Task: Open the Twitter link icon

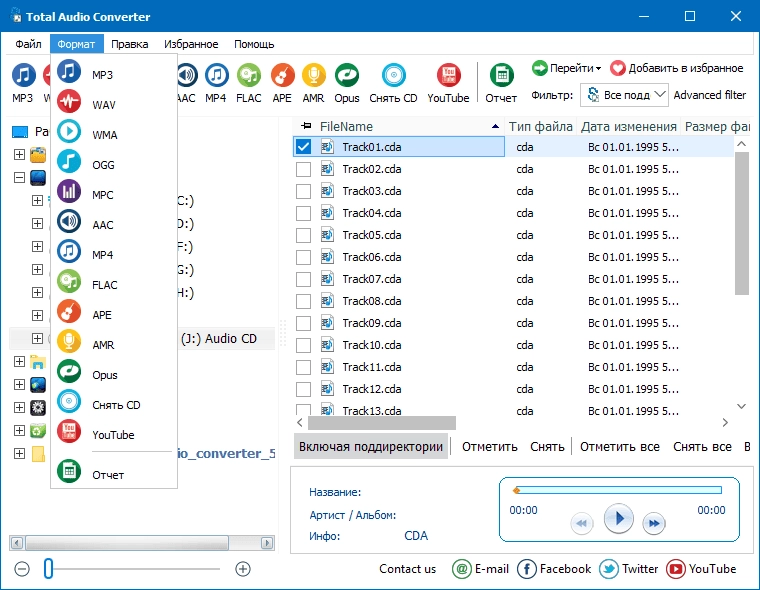Action: coord(609,569)
